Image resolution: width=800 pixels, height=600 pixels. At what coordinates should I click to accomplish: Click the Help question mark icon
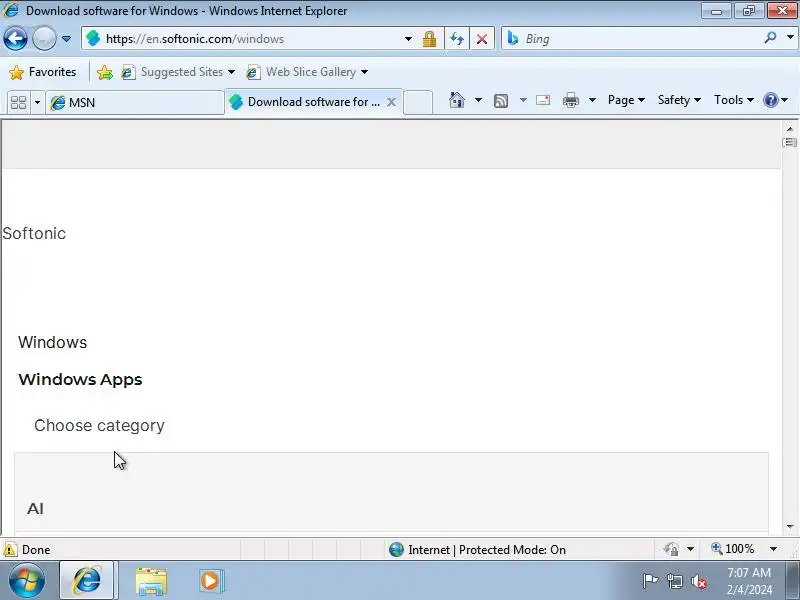(770, 100)
